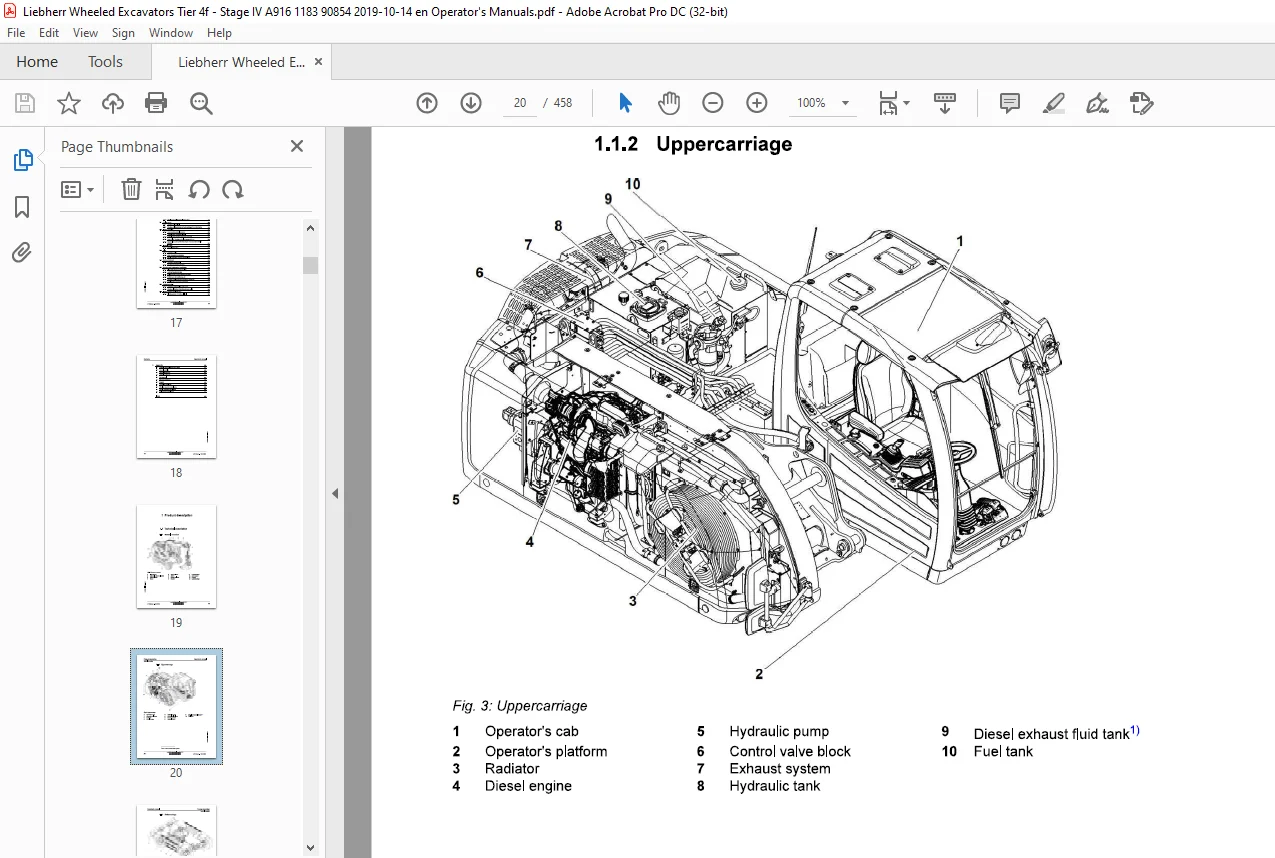Image resolution: width=1275 pixels, height=858 pixels.
Task: Open the Window menu
Action: tap(171, 33)
